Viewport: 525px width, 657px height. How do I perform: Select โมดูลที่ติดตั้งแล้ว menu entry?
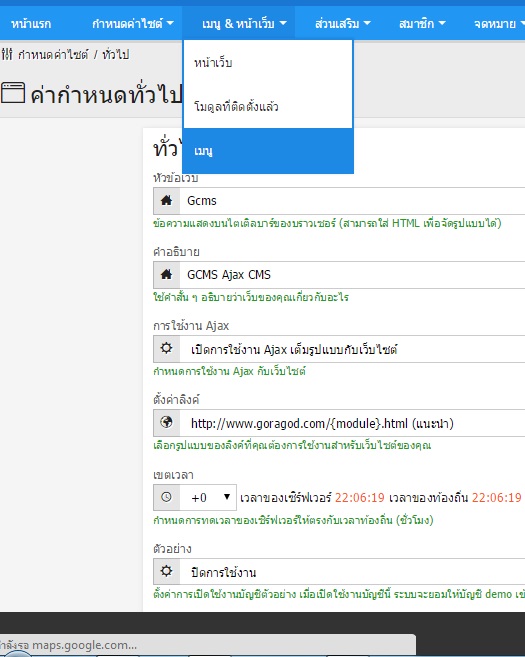[268, 106]
